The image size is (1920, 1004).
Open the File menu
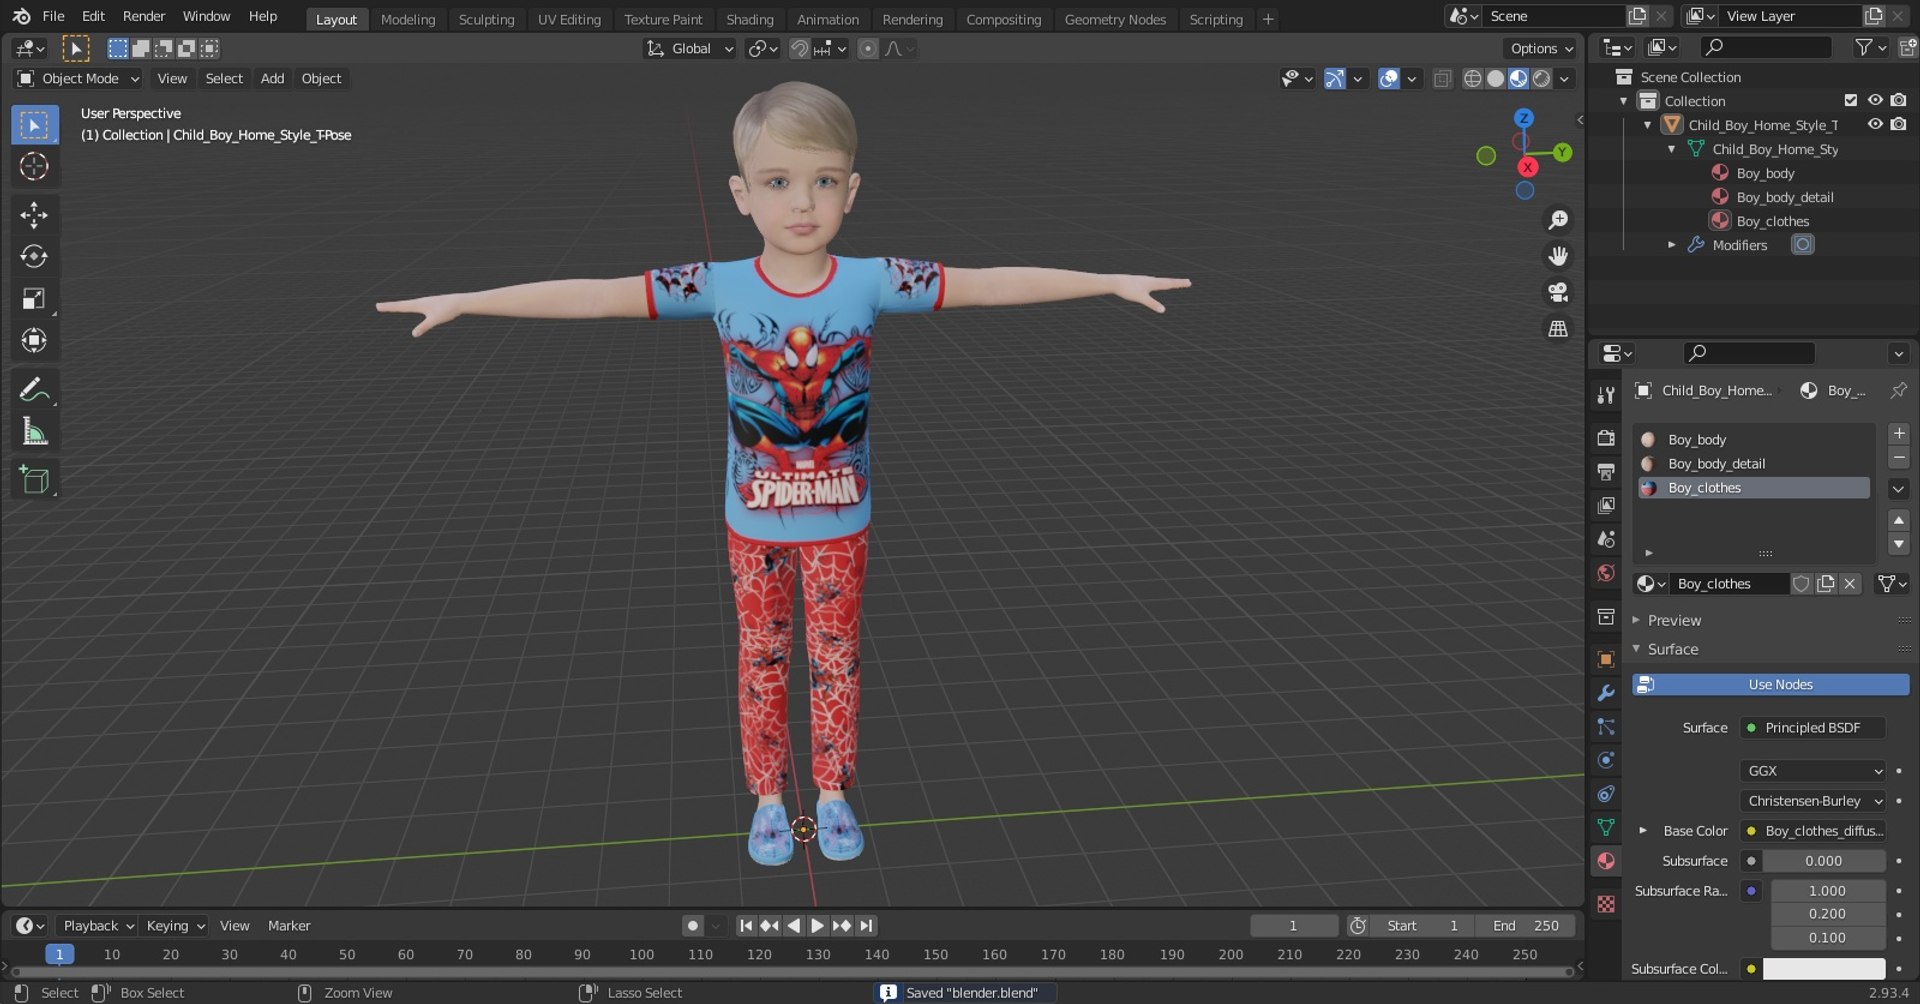coord(53,16)
